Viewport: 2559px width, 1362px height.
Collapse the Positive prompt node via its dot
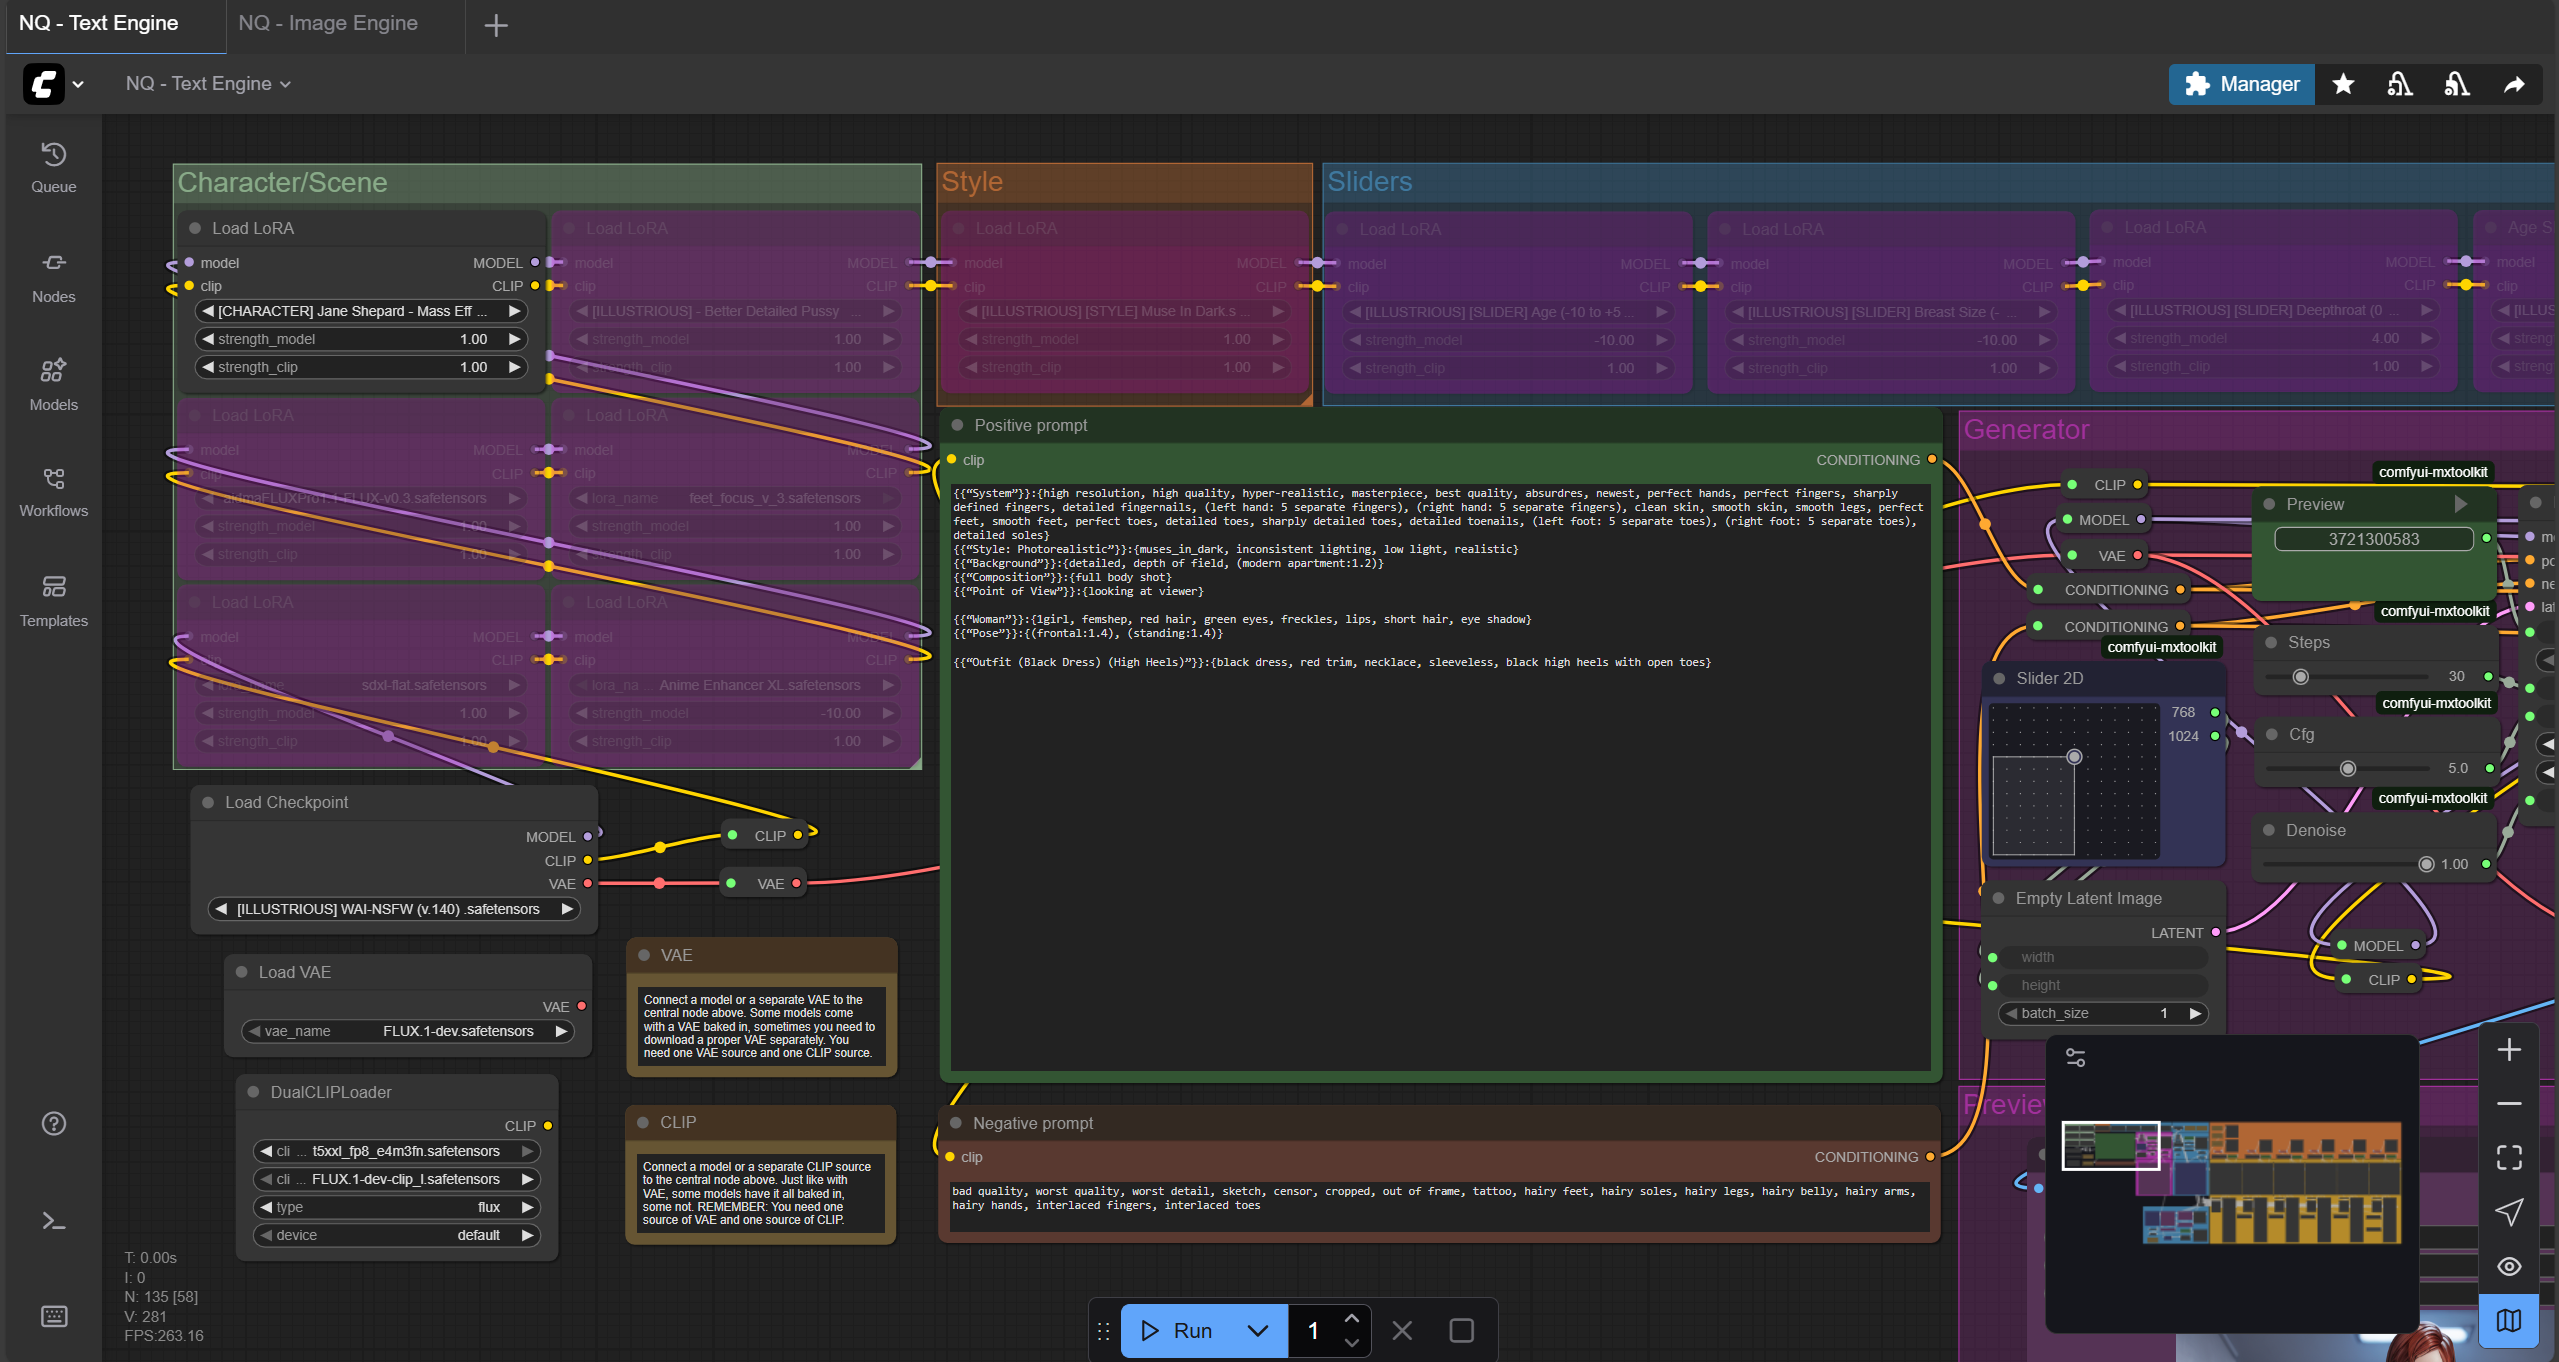coord(957,425)
